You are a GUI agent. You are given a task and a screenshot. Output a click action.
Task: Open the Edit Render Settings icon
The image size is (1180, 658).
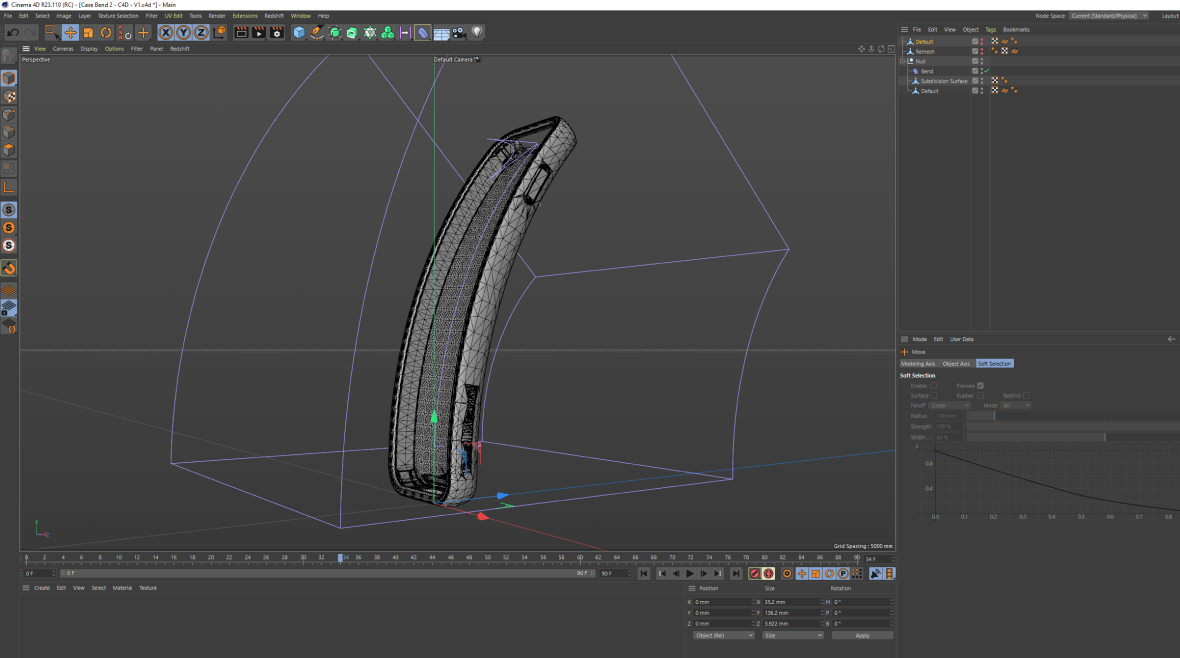click(277, 33)
